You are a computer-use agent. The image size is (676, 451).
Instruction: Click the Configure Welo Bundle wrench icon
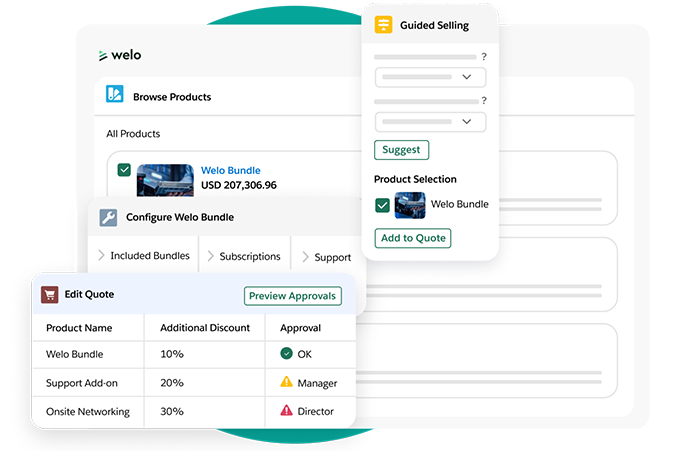click(x=108, y=217)
